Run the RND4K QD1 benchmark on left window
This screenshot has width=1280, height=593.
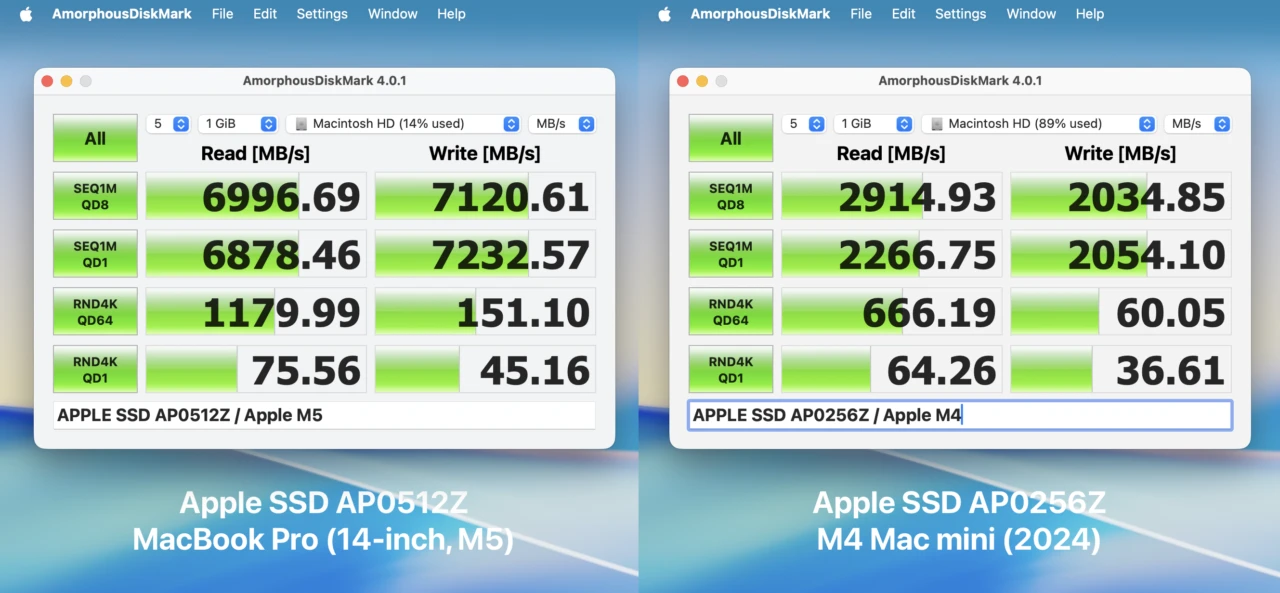95,369
